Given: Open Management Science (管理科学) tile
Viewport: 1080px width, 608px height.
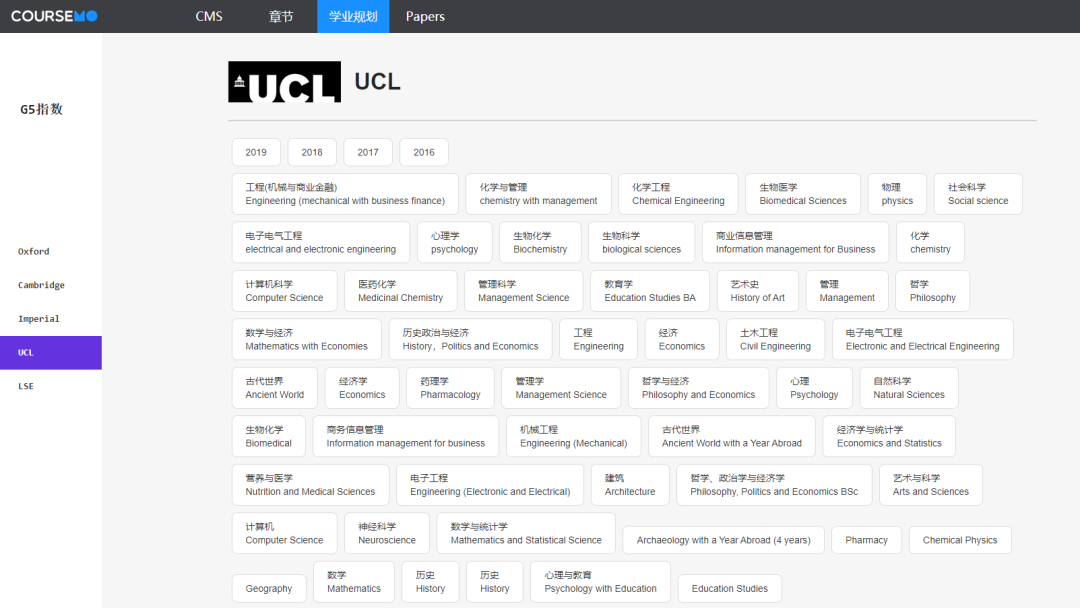Looking at the screenshot, I should point(524,291).
